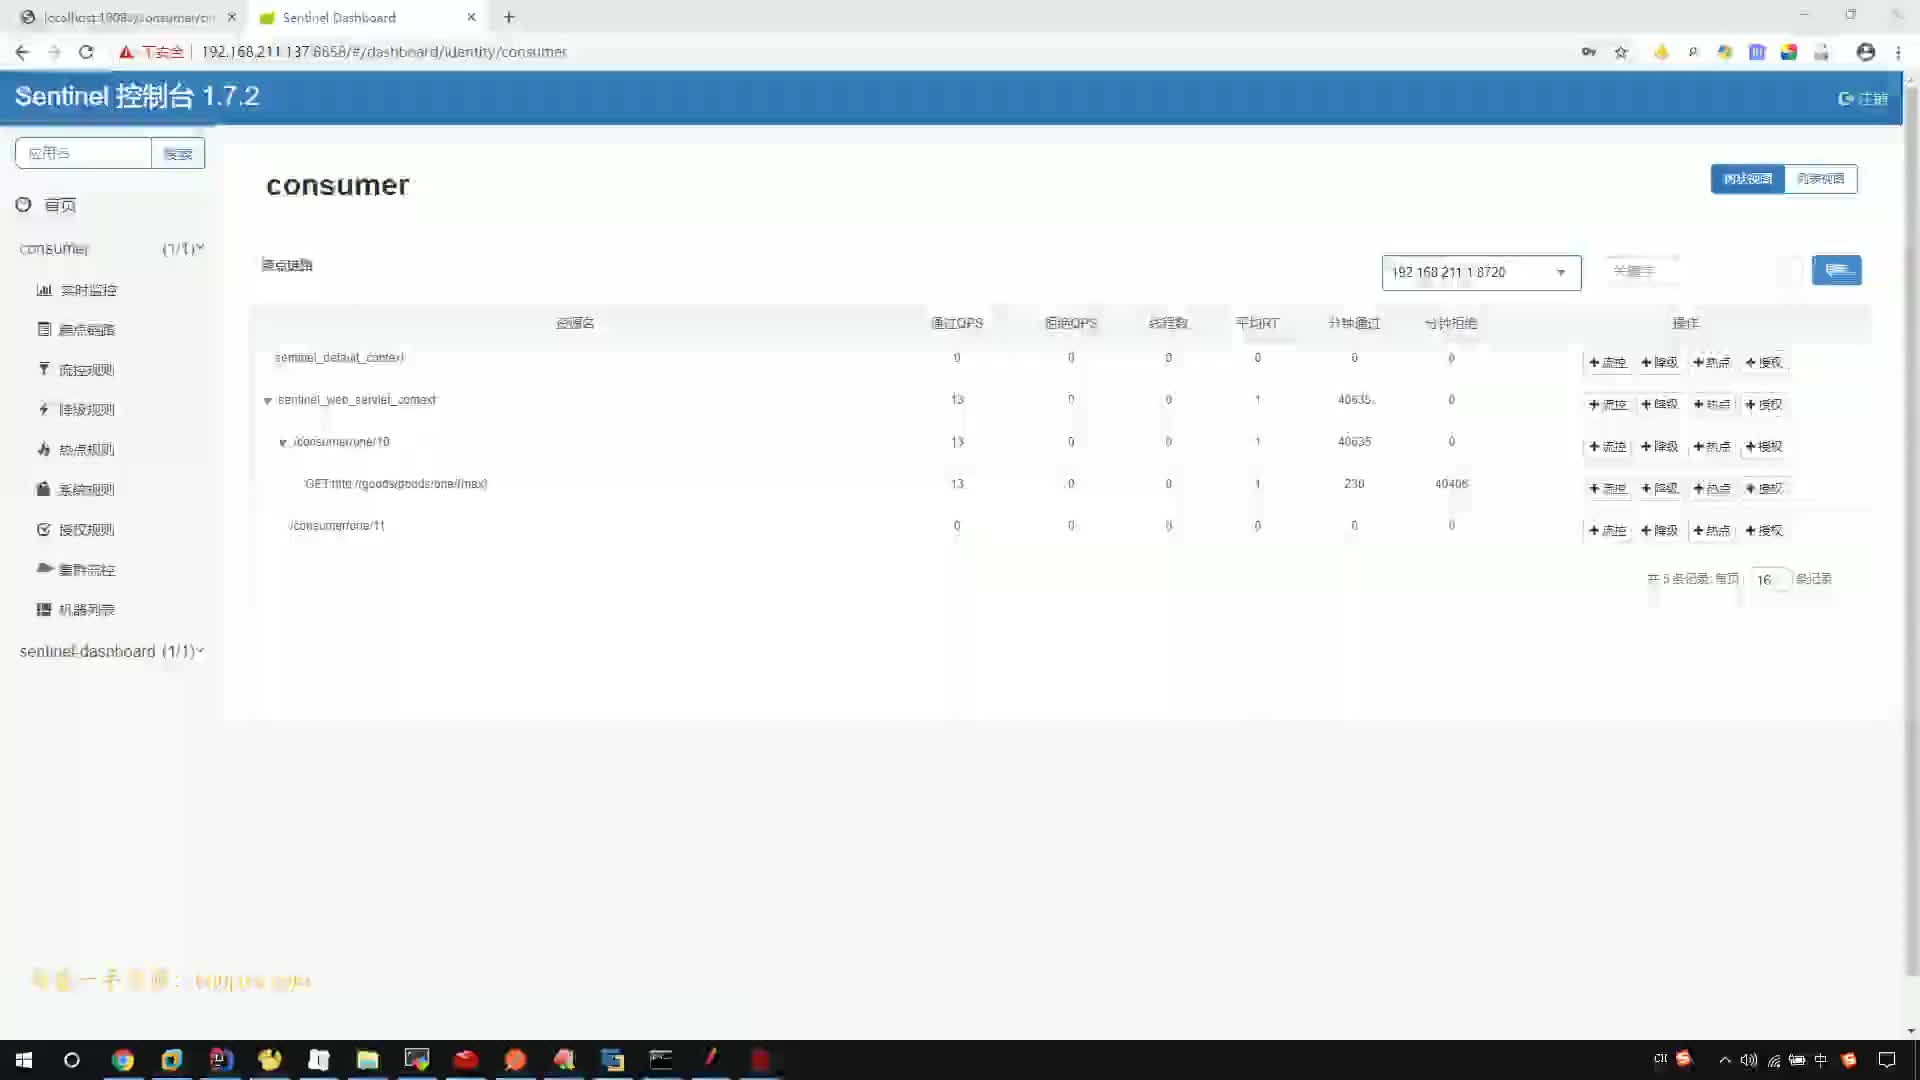Open 系统规则 system rules in sidebar
1920x1080 pixels.
click(77, 490)
